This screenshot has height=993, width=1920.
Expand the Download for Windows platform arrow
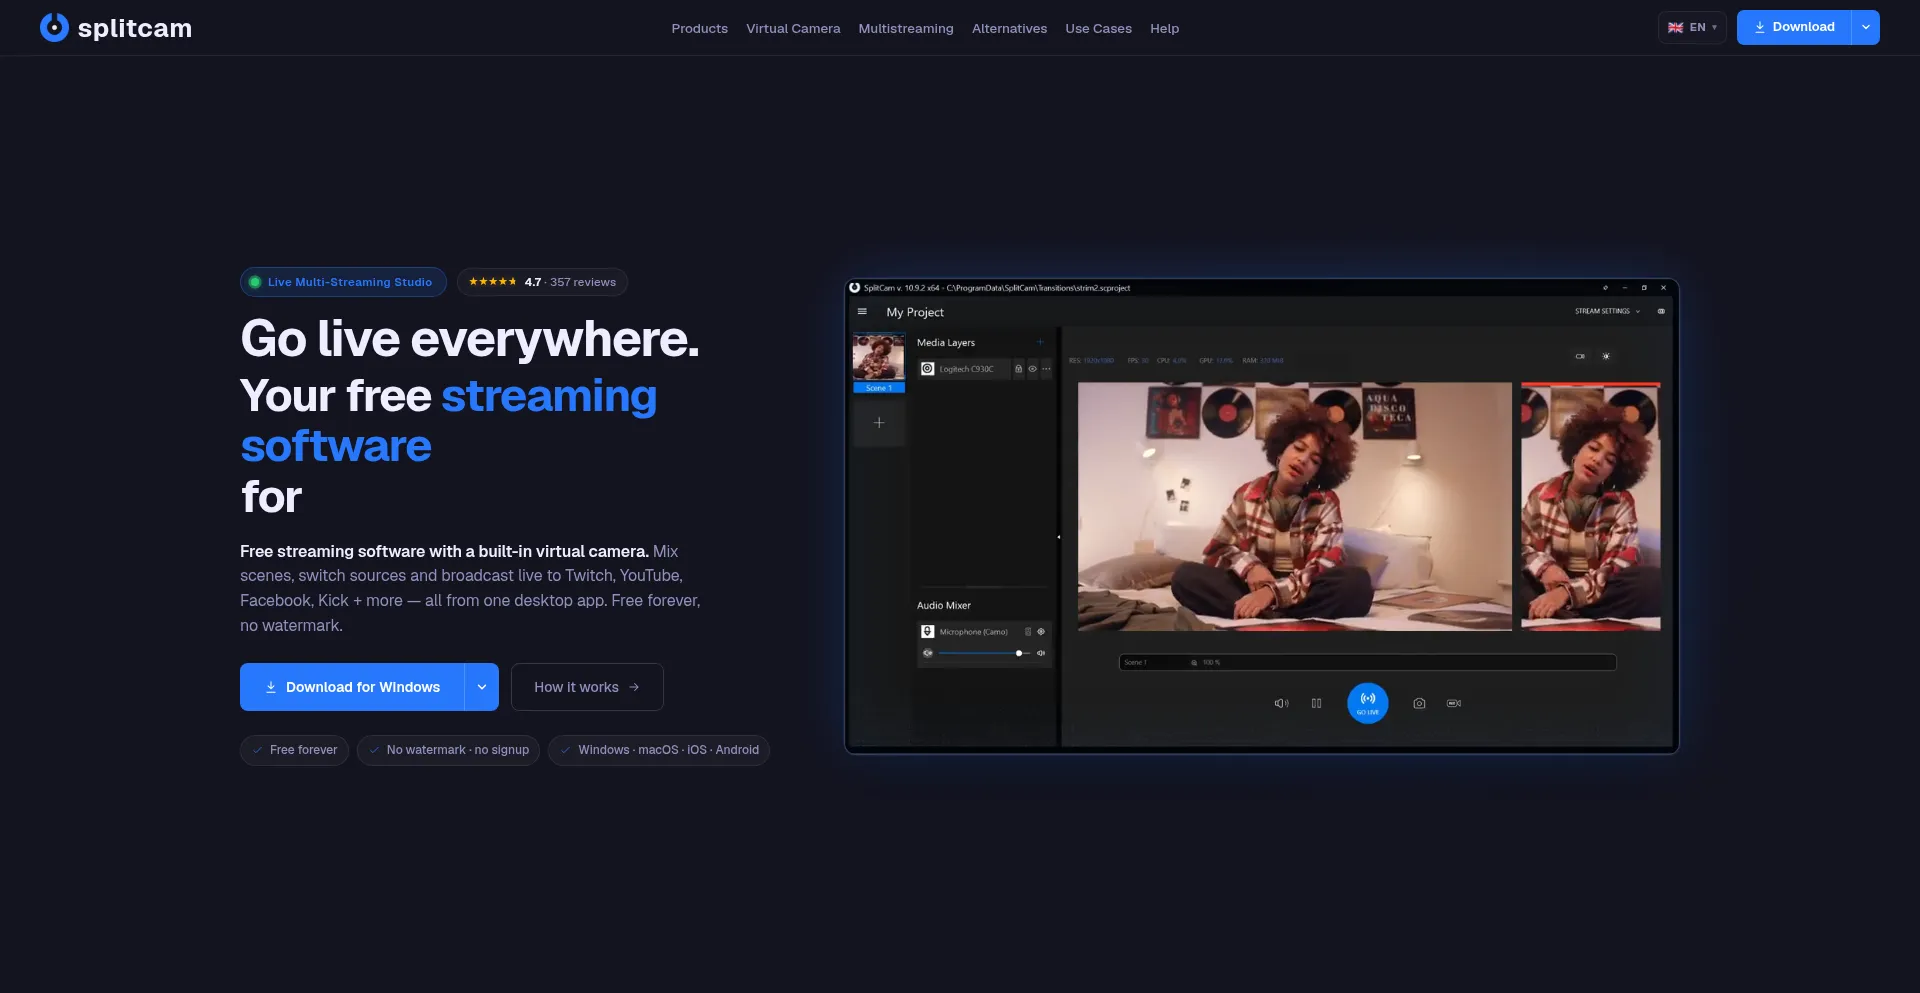(482, 687)
